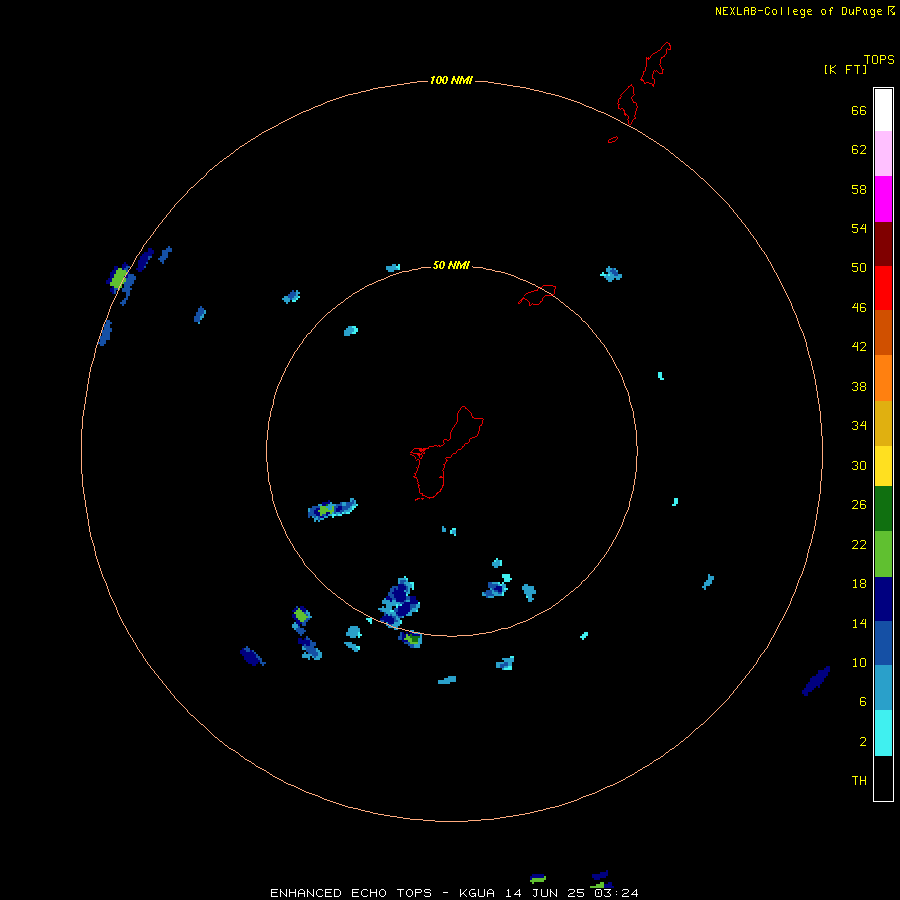This screenshot has width=900, height=900.
Task: Click the legend value "62"
Action: coord(859,150)
